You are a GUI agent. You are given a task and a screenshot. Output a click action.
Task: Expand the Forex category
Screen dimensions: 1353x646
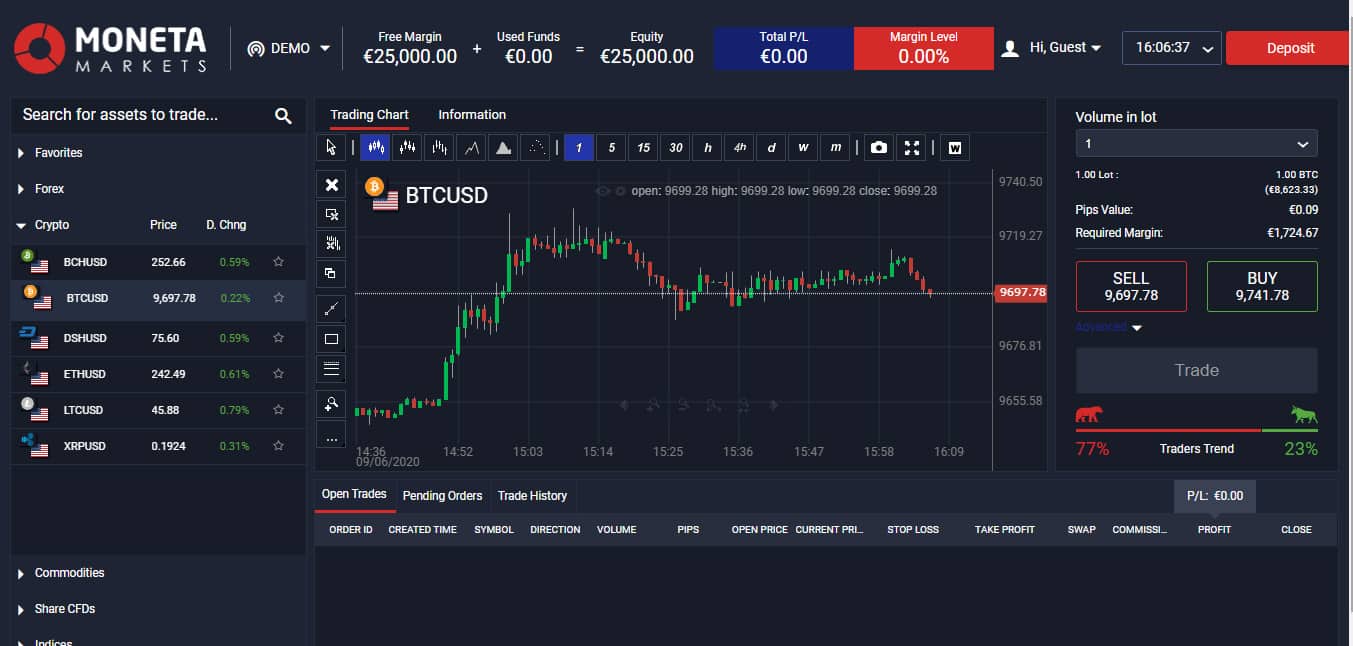pos(49,189)
